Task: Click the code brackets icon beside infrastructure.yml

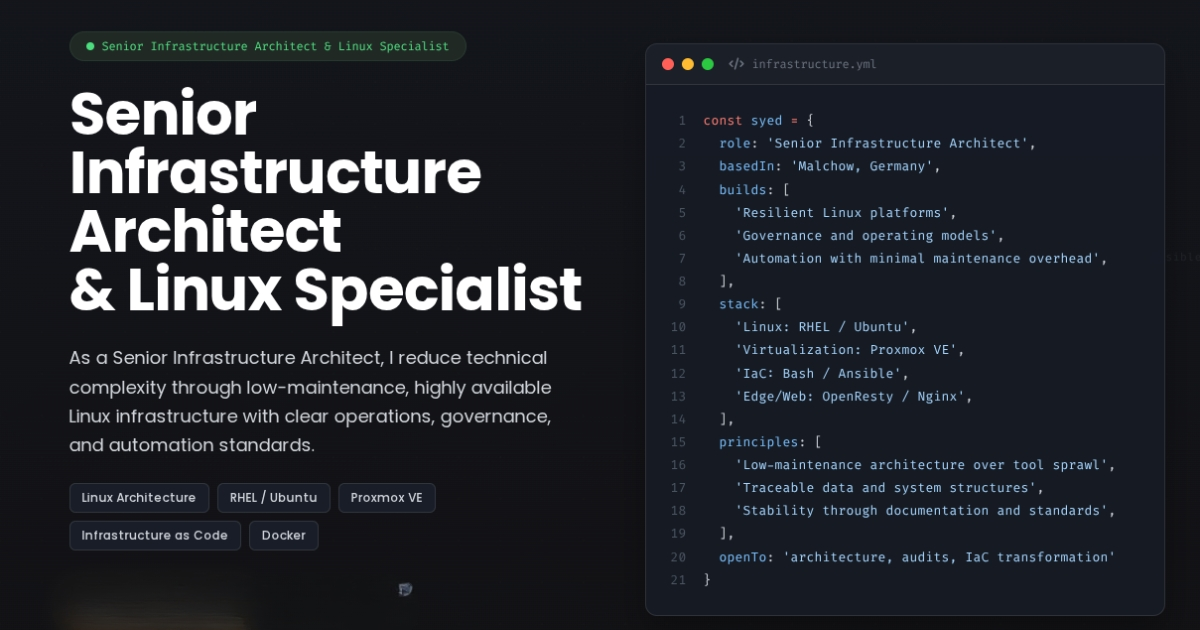Action: pos(736,64)
